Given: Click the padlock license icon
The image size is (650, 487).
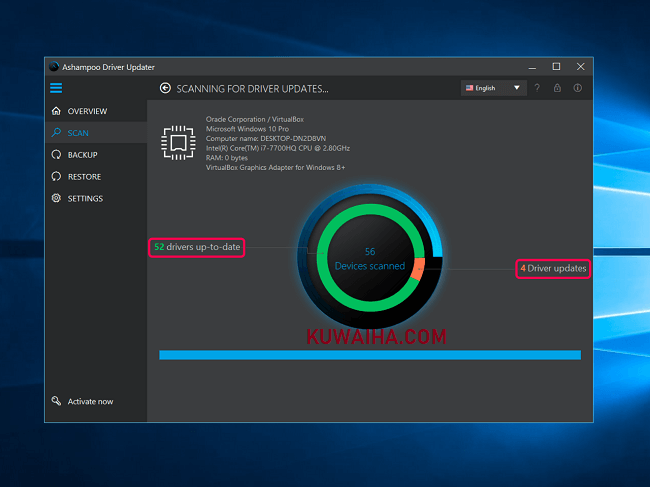Looking at the screenshot, I should (557, 88).
